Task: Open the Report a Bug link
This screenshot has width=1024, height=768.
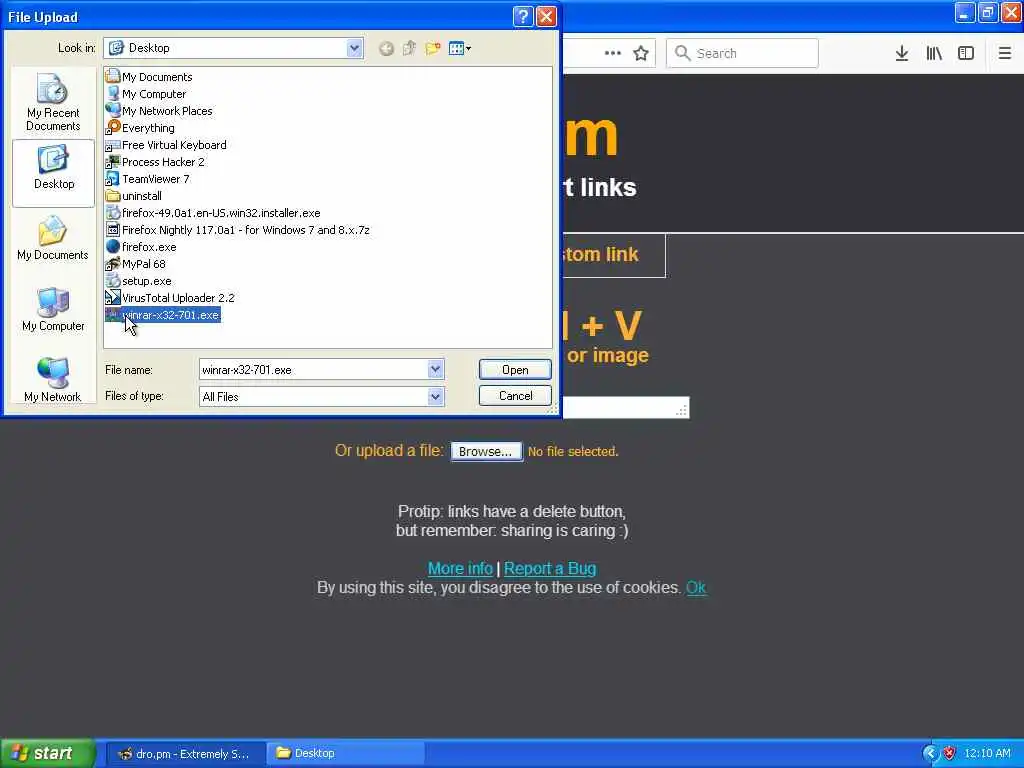Action: (x=550, y=568)
